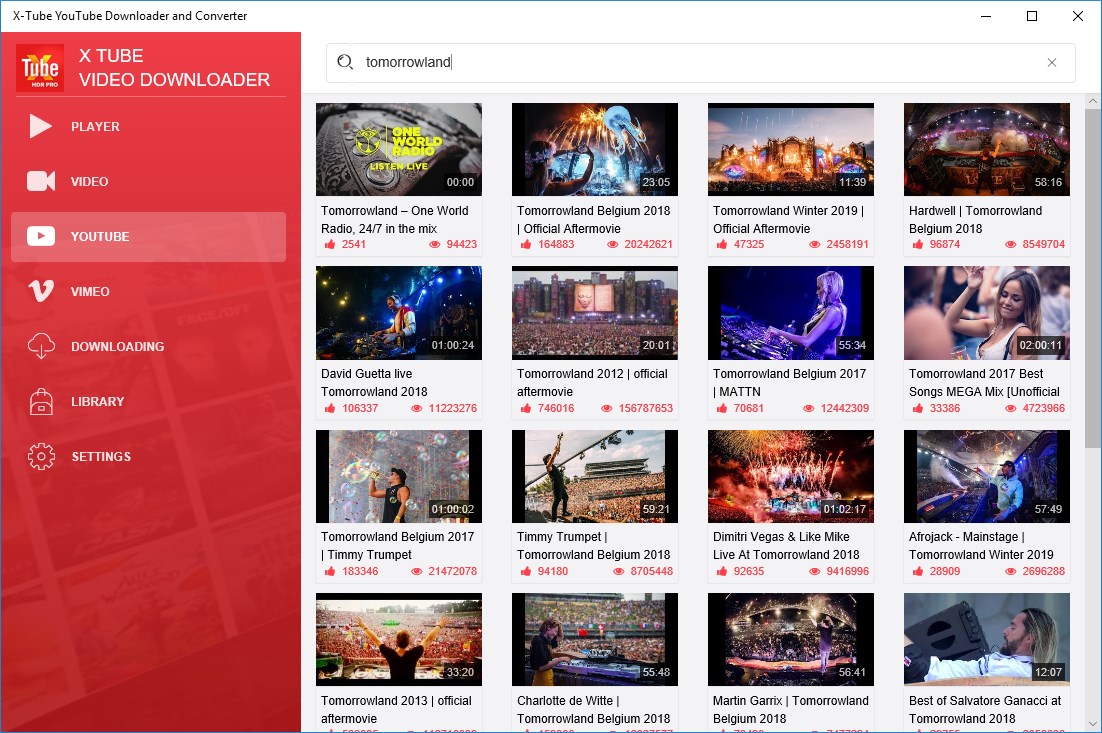Click like count 164883
The image size is (1102, 733).
tap(556, 245)
